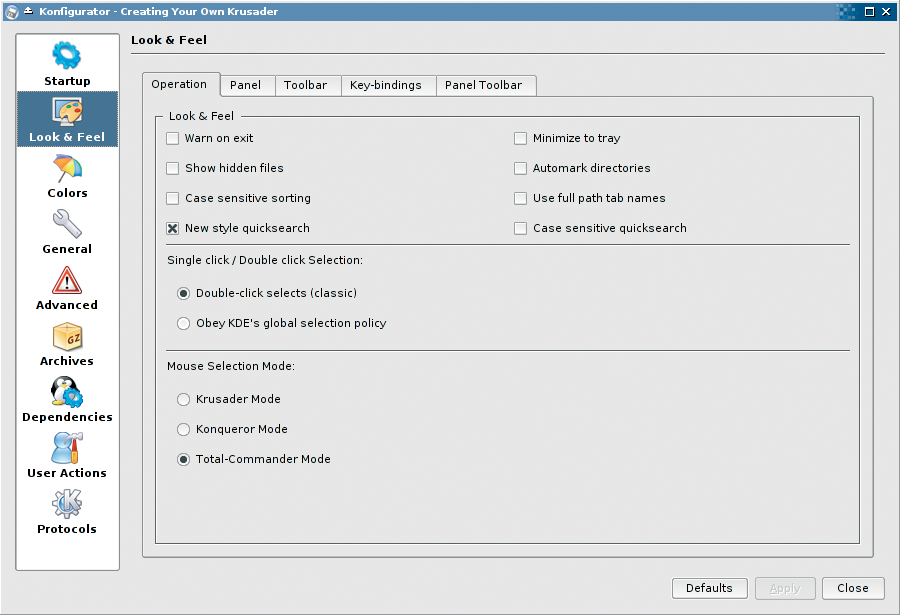Enable Minimize to tray
900x615 pixels.
click(521, 138)
